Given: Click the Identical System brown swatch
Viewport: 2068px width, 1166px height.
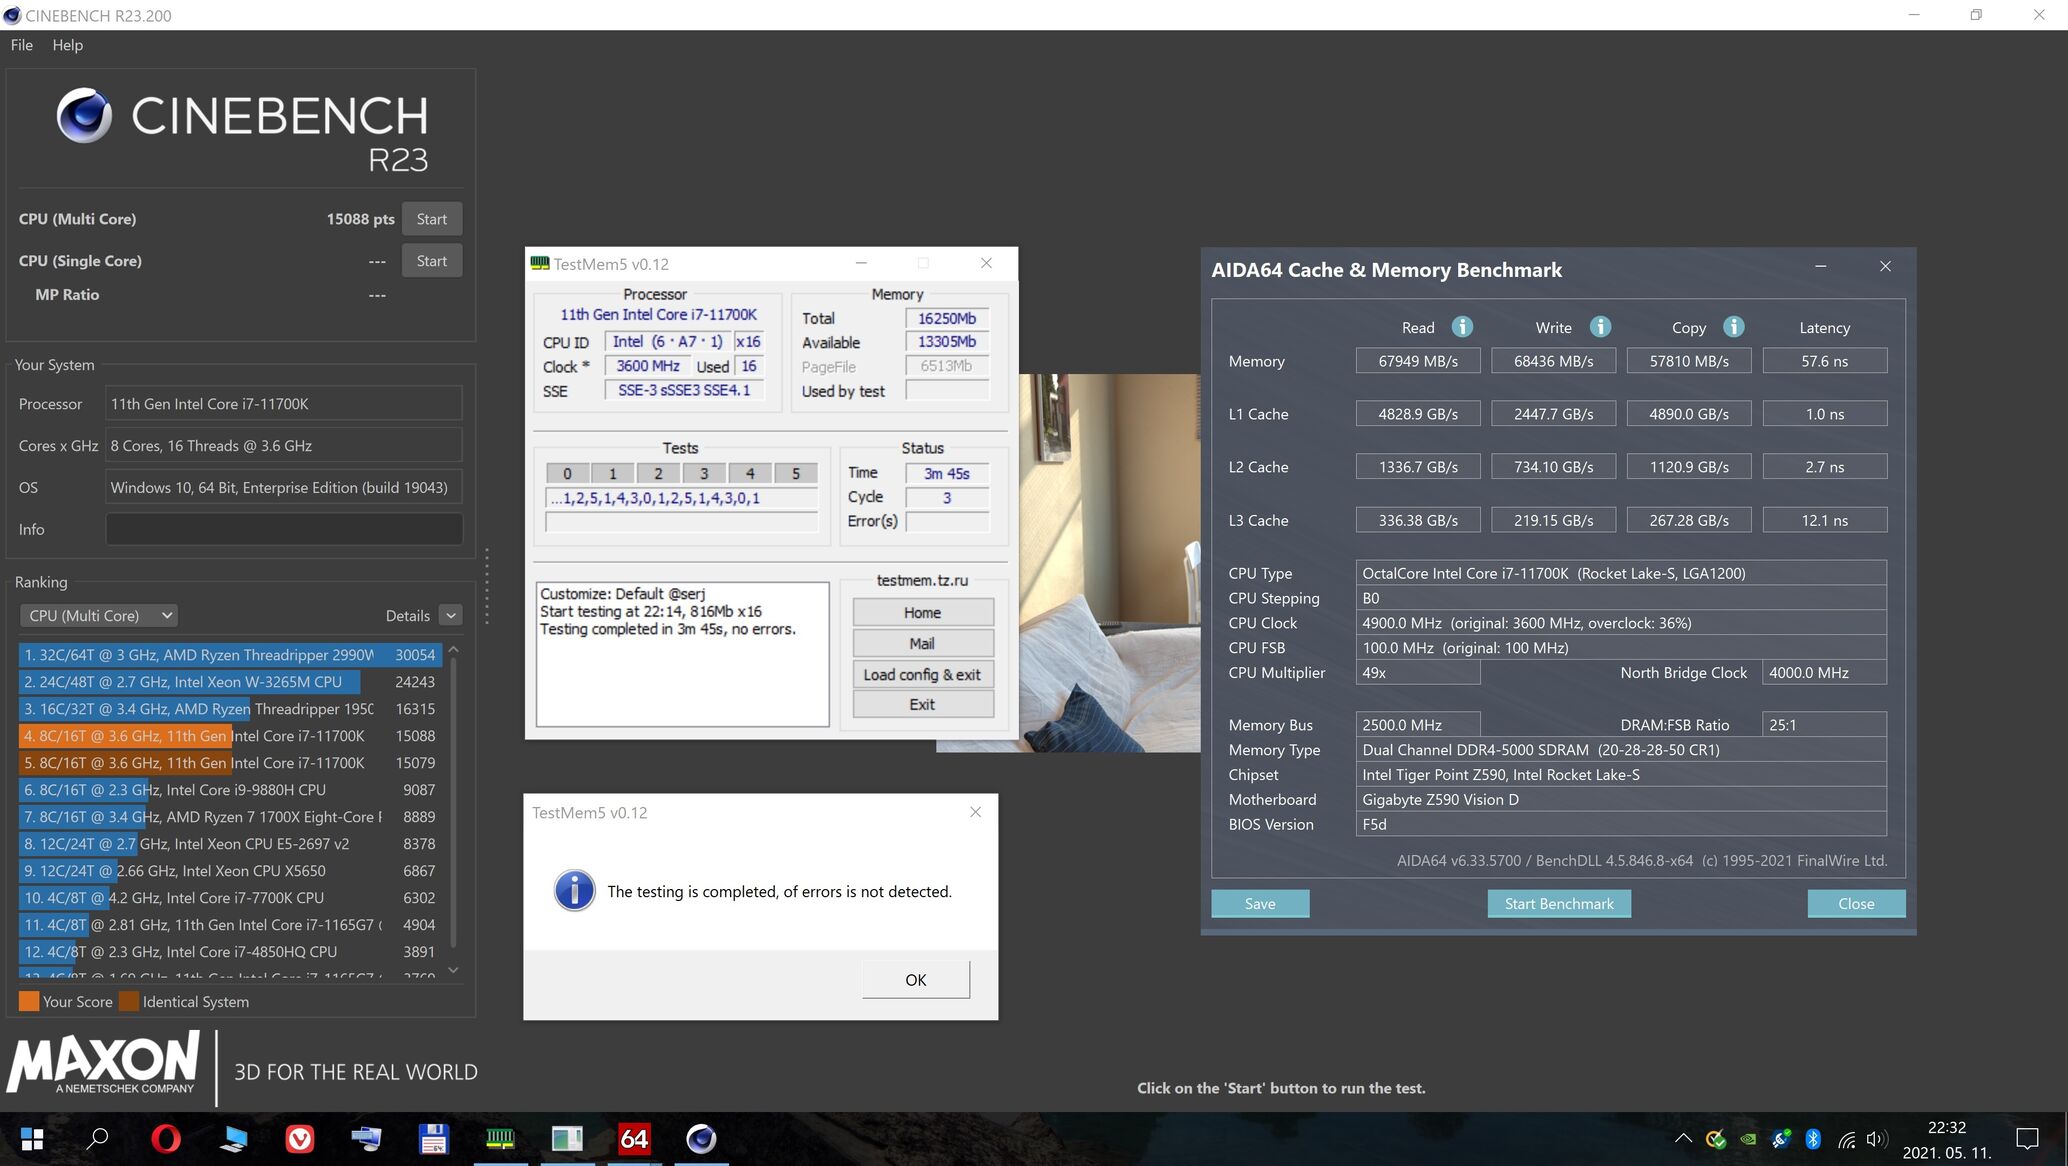Looking at the screenshot, I should (x=129, y=1001).
